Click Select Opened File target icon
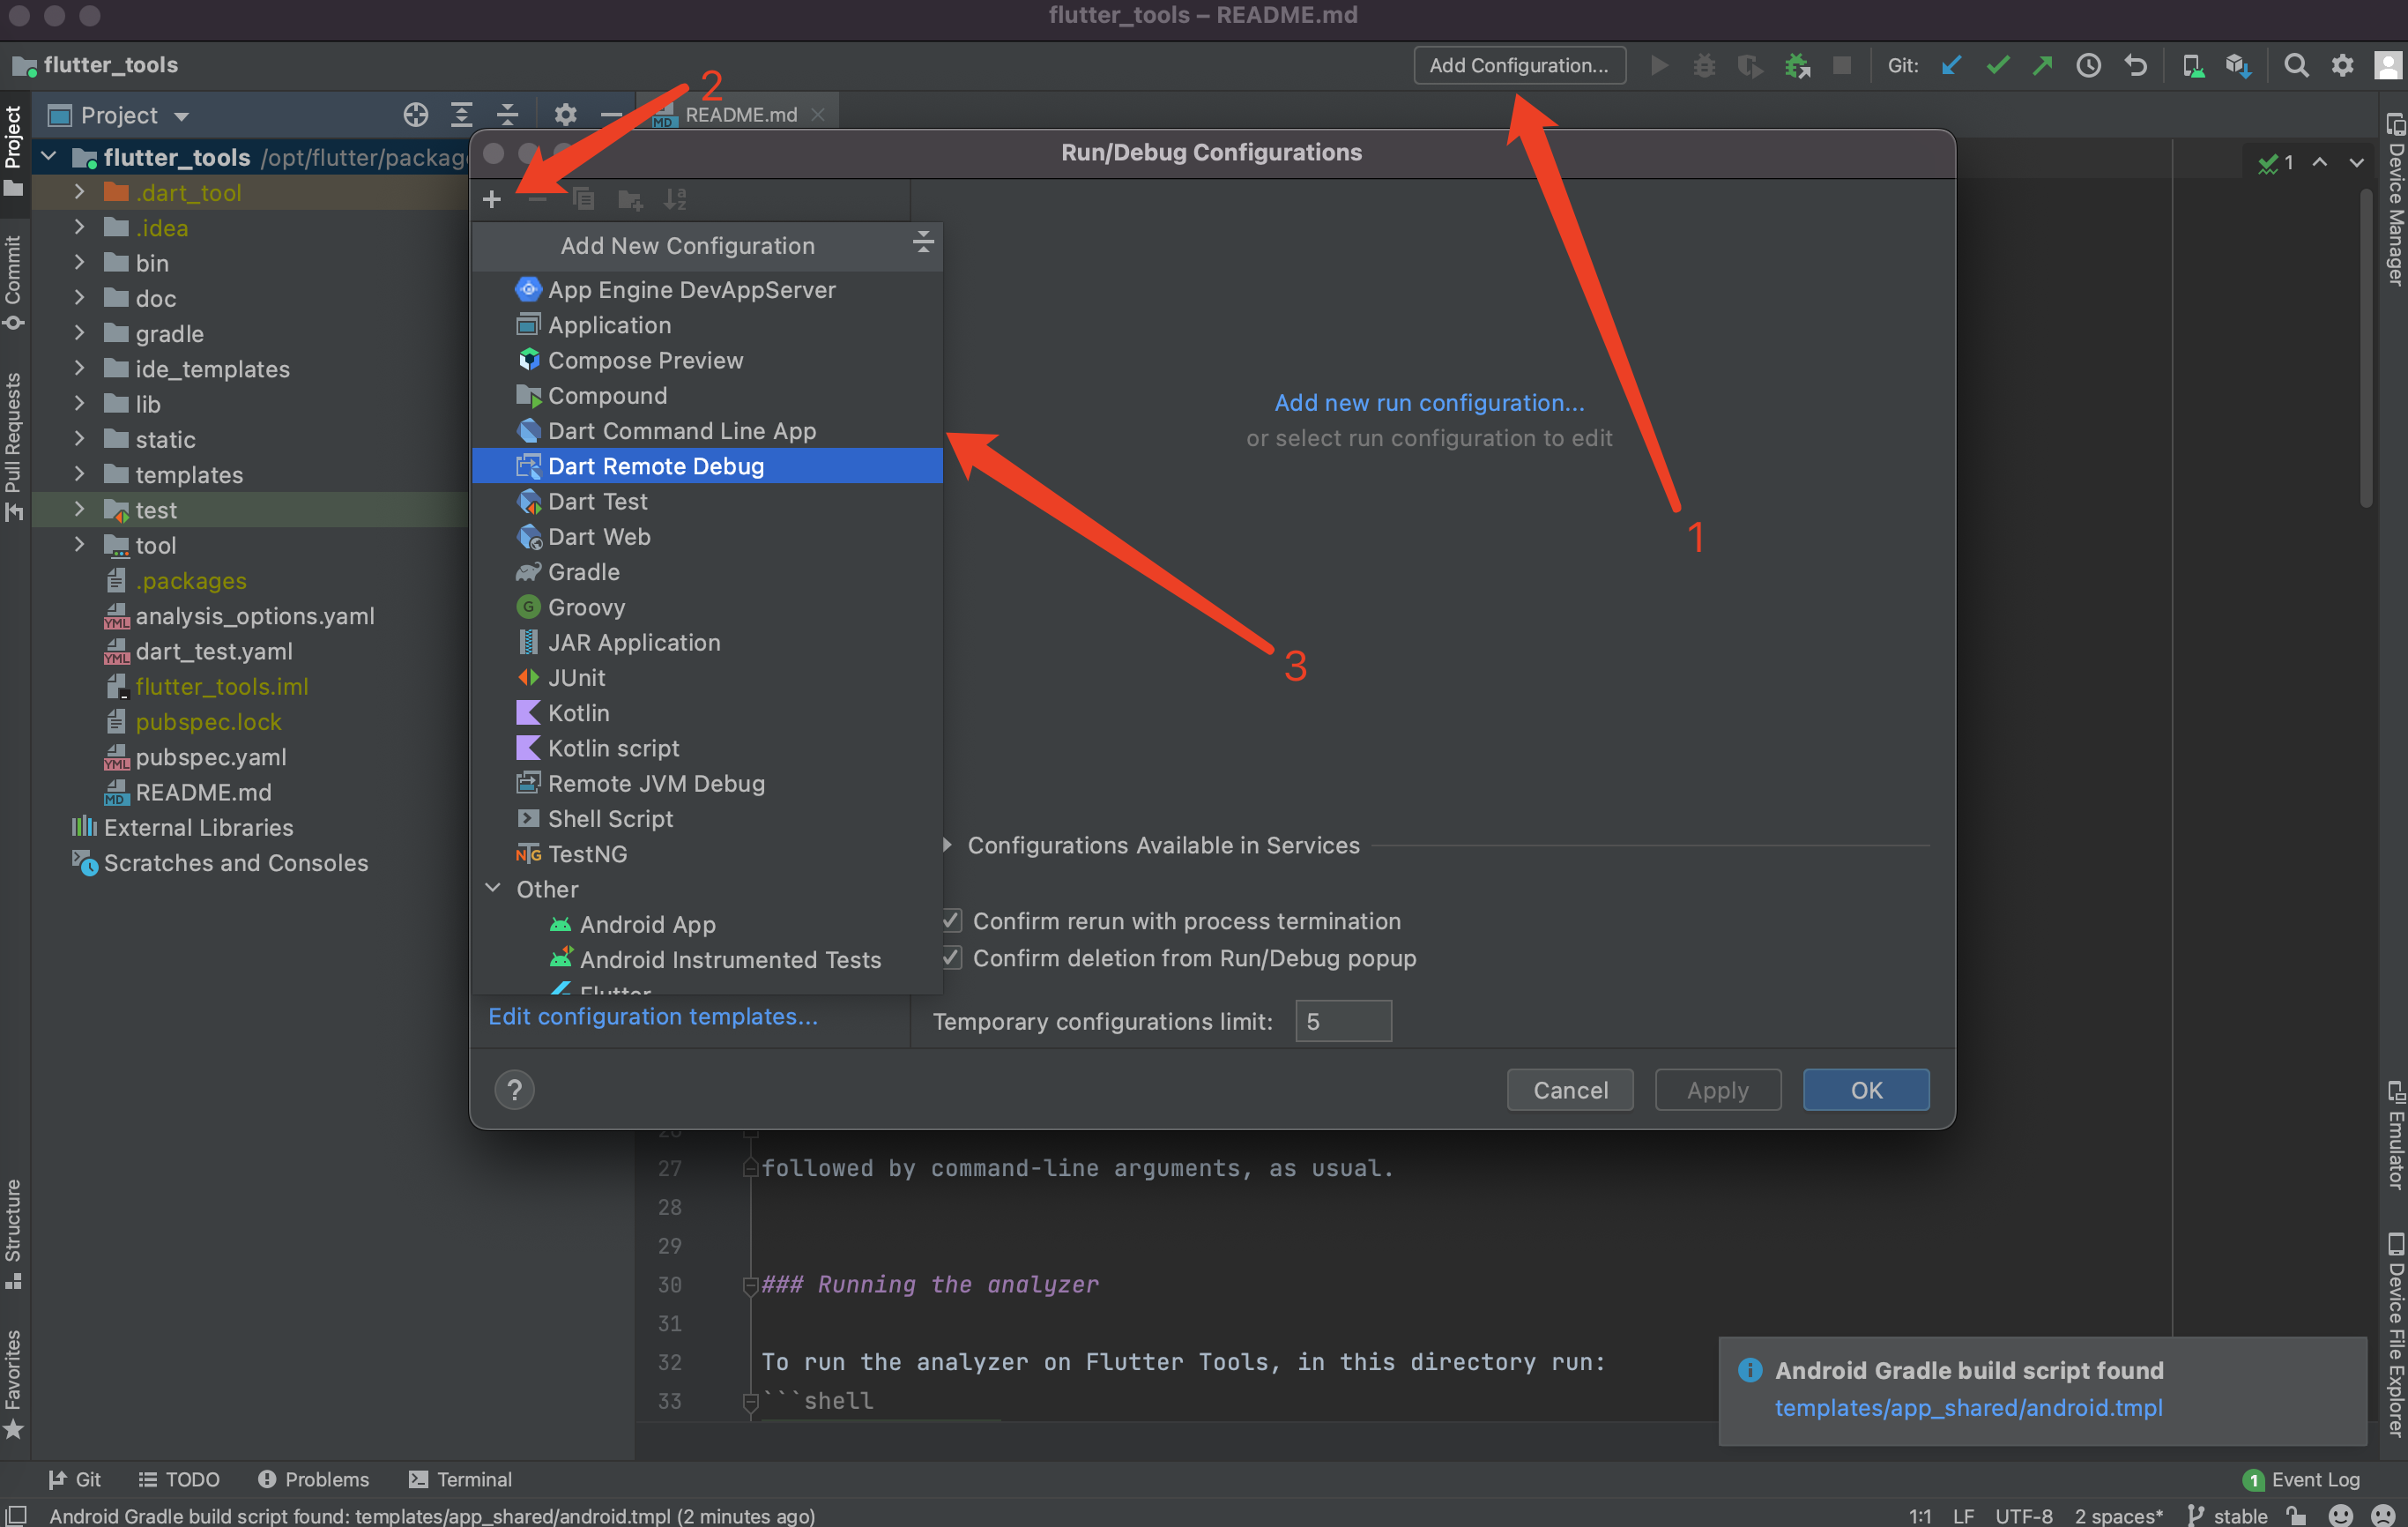 [x=415, y=115]
